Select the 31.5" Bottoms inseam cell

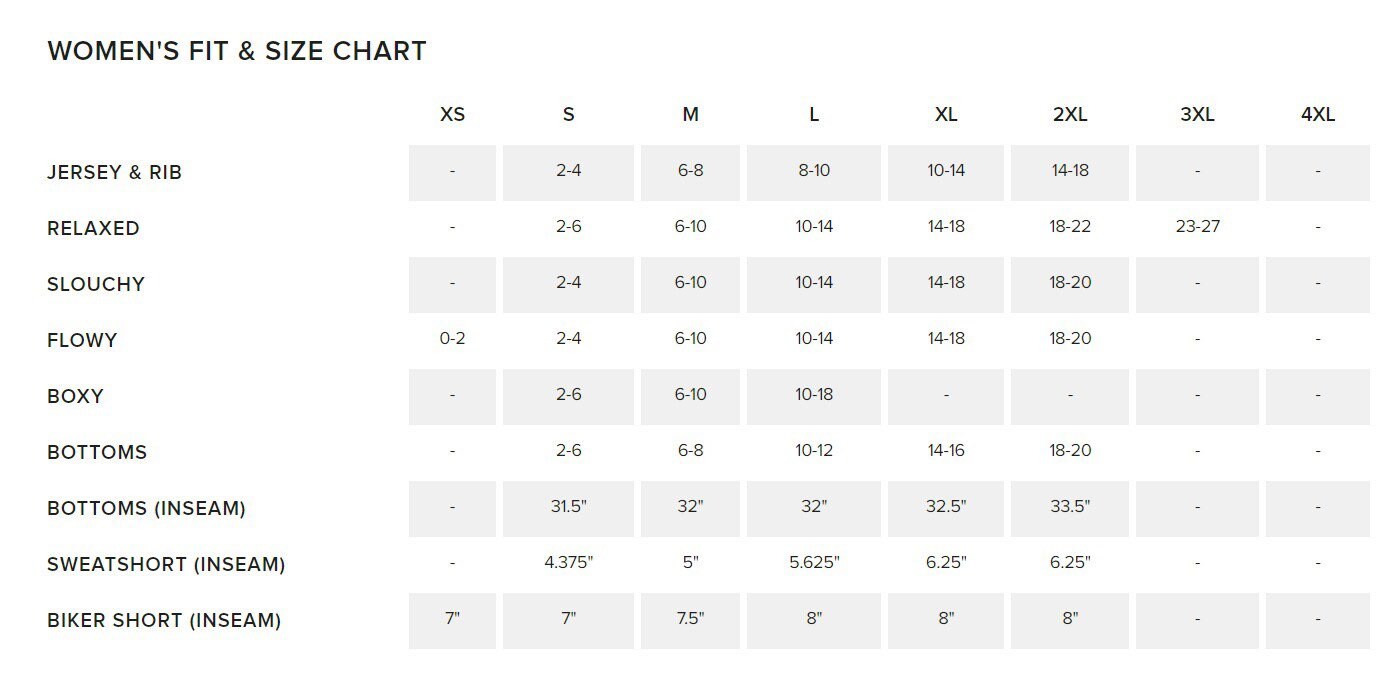click(568, 507)
